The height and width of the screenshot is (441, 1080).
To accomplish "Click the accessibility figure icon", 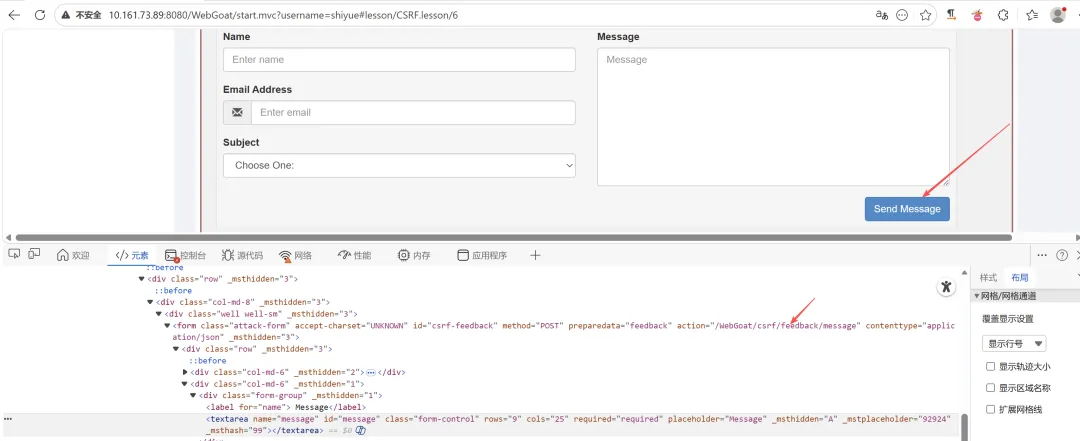I will pyautogui.click(x=946, y=287).
